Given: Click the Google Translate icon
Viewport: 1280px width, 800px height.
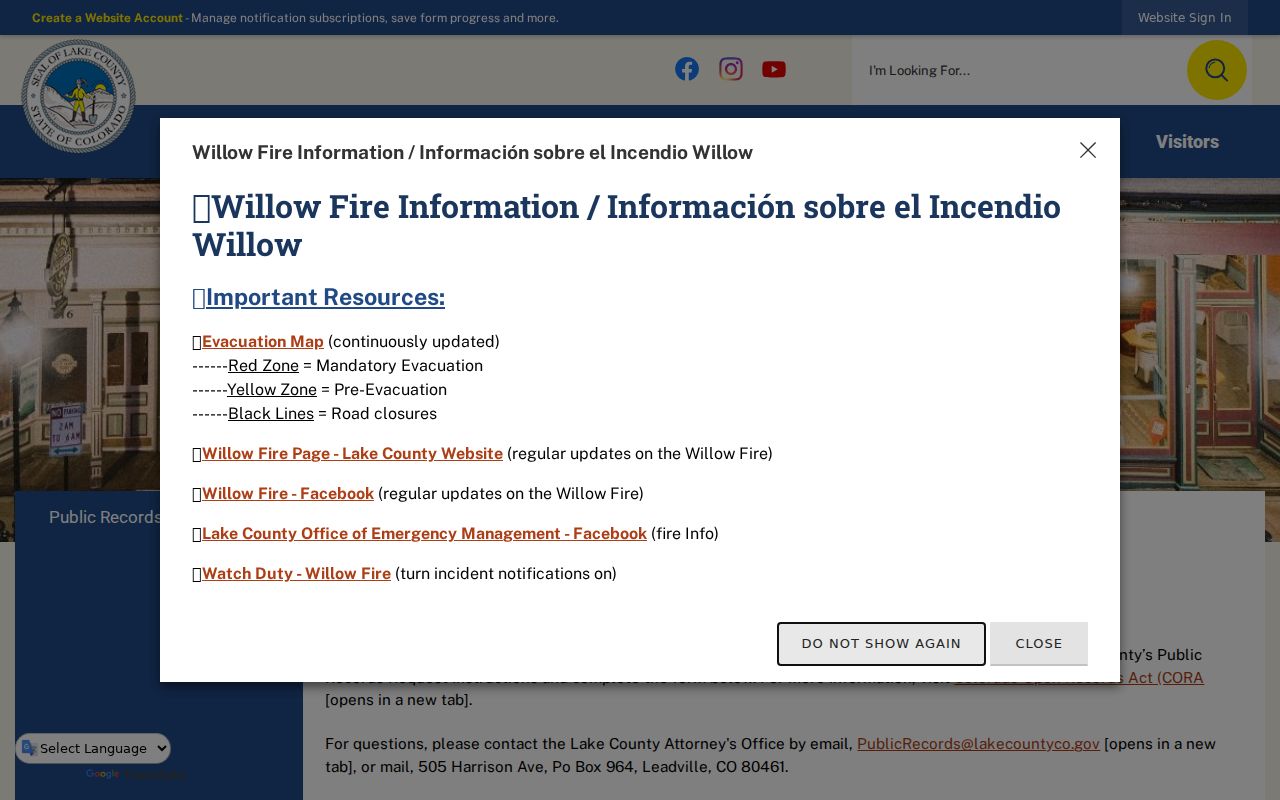Looking at the screenshot, I should pyautogui.click(x=29, y=748).
